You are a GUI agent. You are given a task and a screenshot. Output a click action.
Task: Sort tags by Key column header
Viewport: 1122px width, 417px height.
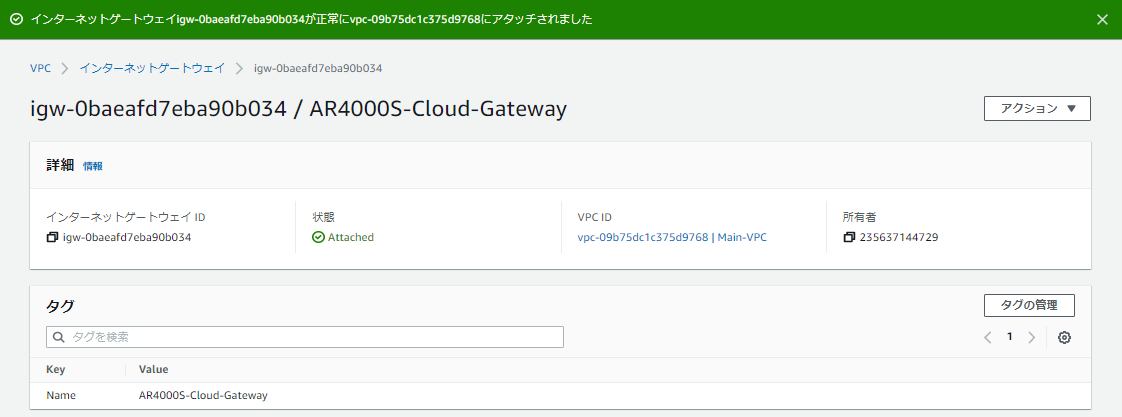tap(56, 370)
